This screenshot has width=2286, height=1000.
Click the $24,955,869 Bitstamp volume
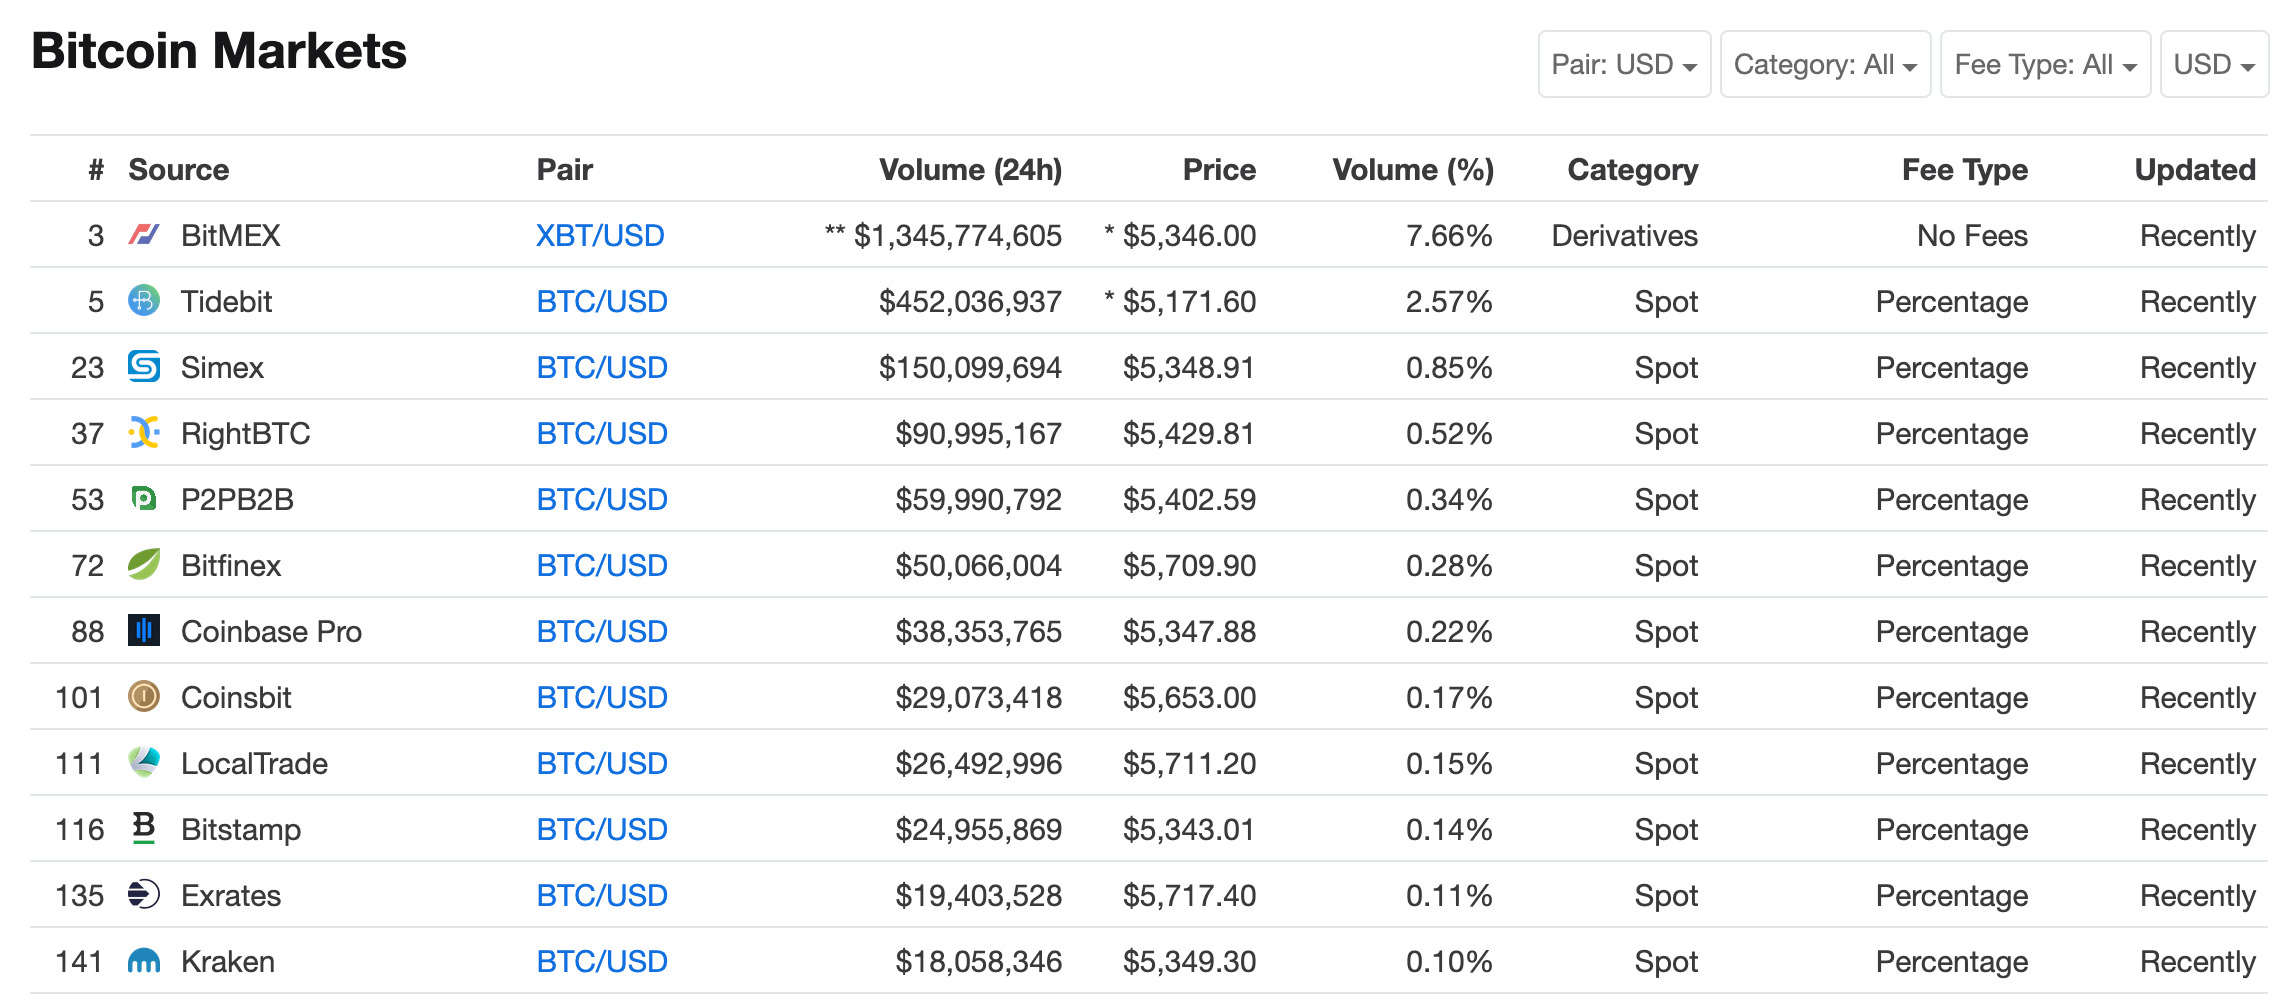tap(978, 829)
